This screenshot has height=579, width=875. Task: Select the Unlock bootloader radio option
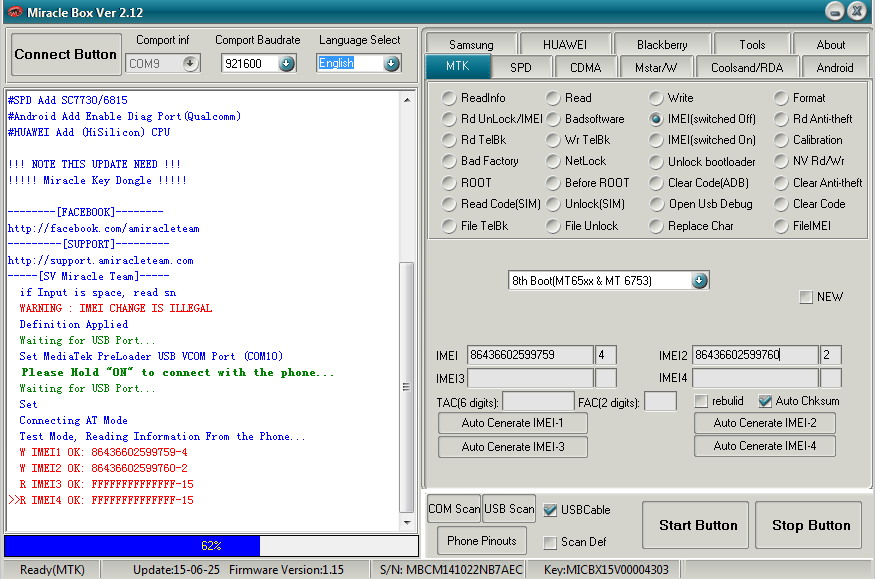[x=656, y=162]
